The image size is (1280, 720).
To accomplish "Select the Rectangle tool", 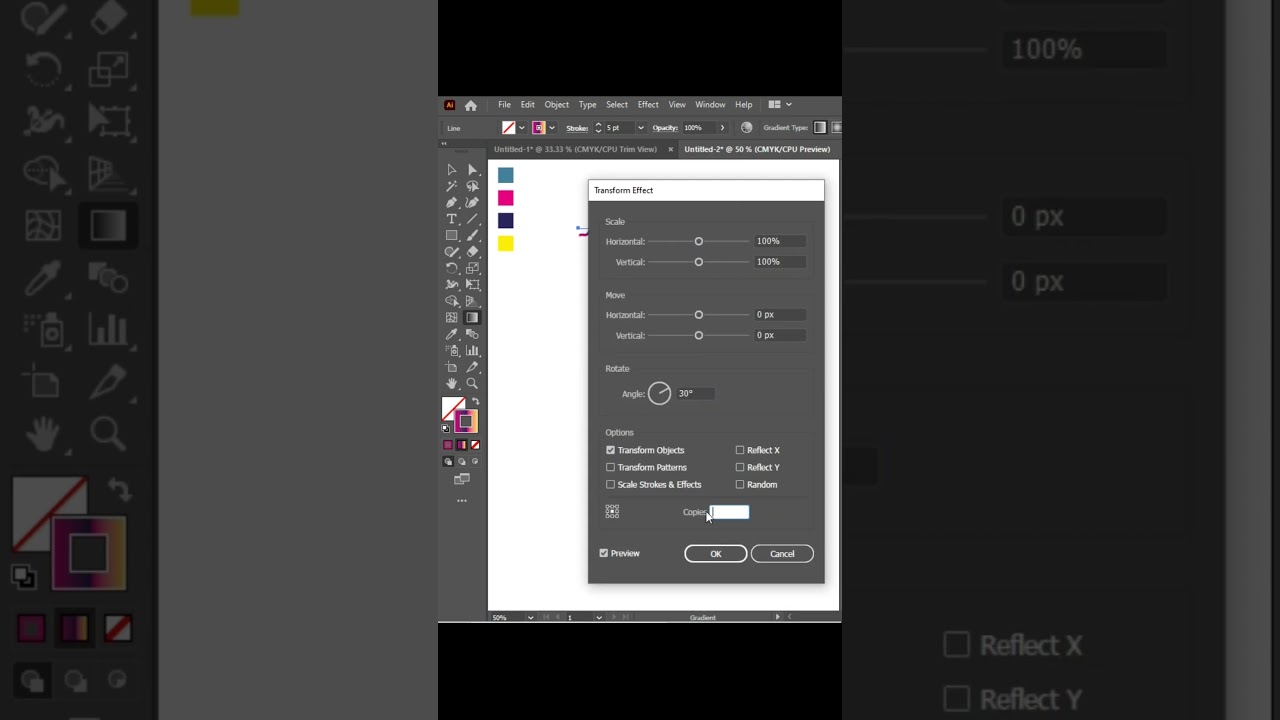I will pyautogui.click(x=452, y=235).
